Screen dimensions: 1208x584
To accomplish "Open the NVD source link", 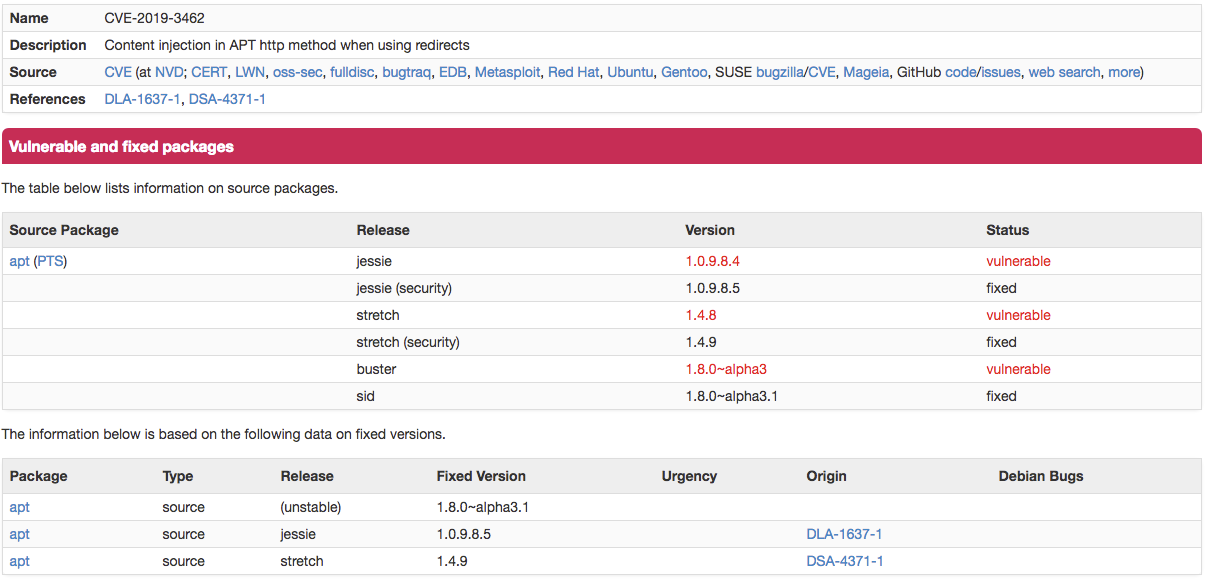I will tap(169, 72).
